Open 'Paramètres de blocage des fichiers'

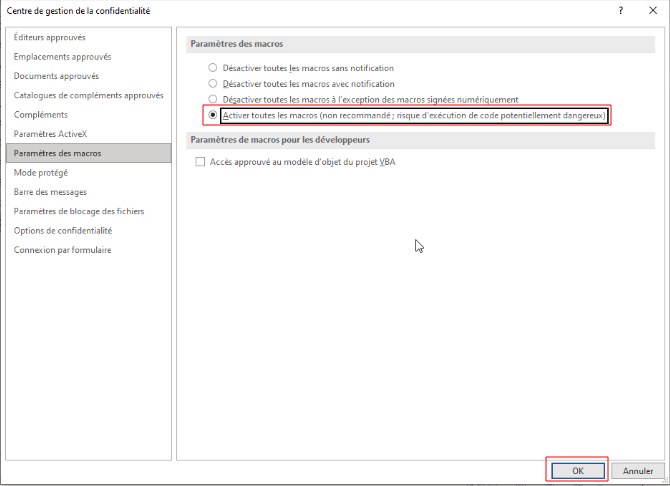pyautogui.click(x=79, y=211)
